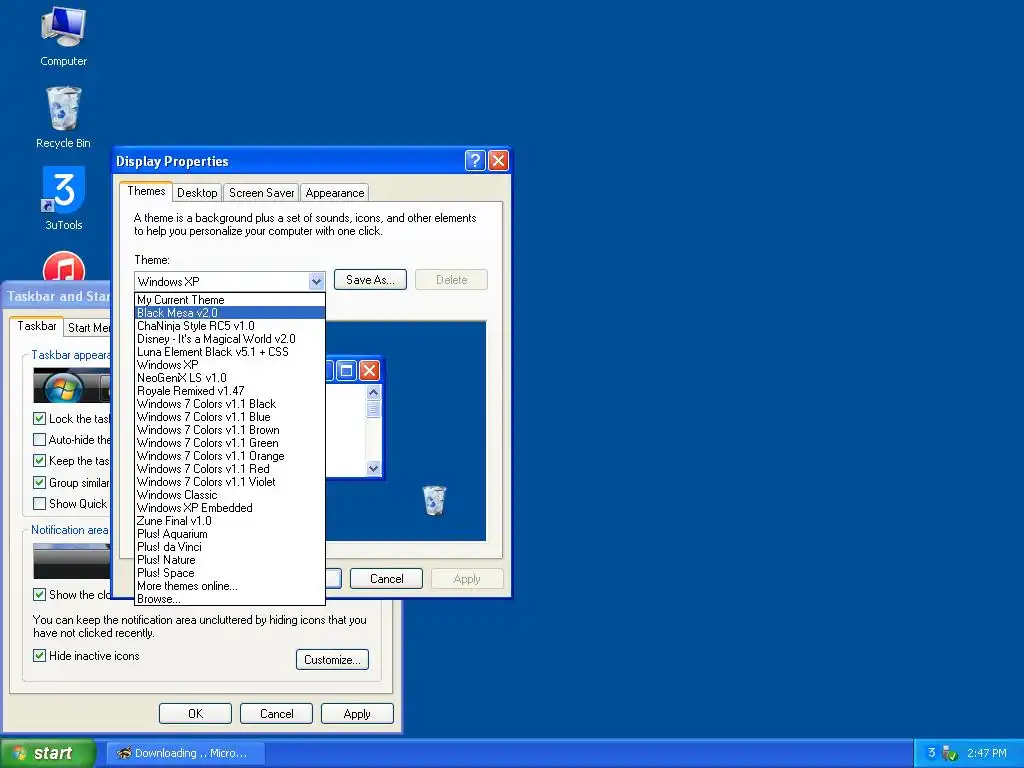Click the preview window's maximize icon

347,371
